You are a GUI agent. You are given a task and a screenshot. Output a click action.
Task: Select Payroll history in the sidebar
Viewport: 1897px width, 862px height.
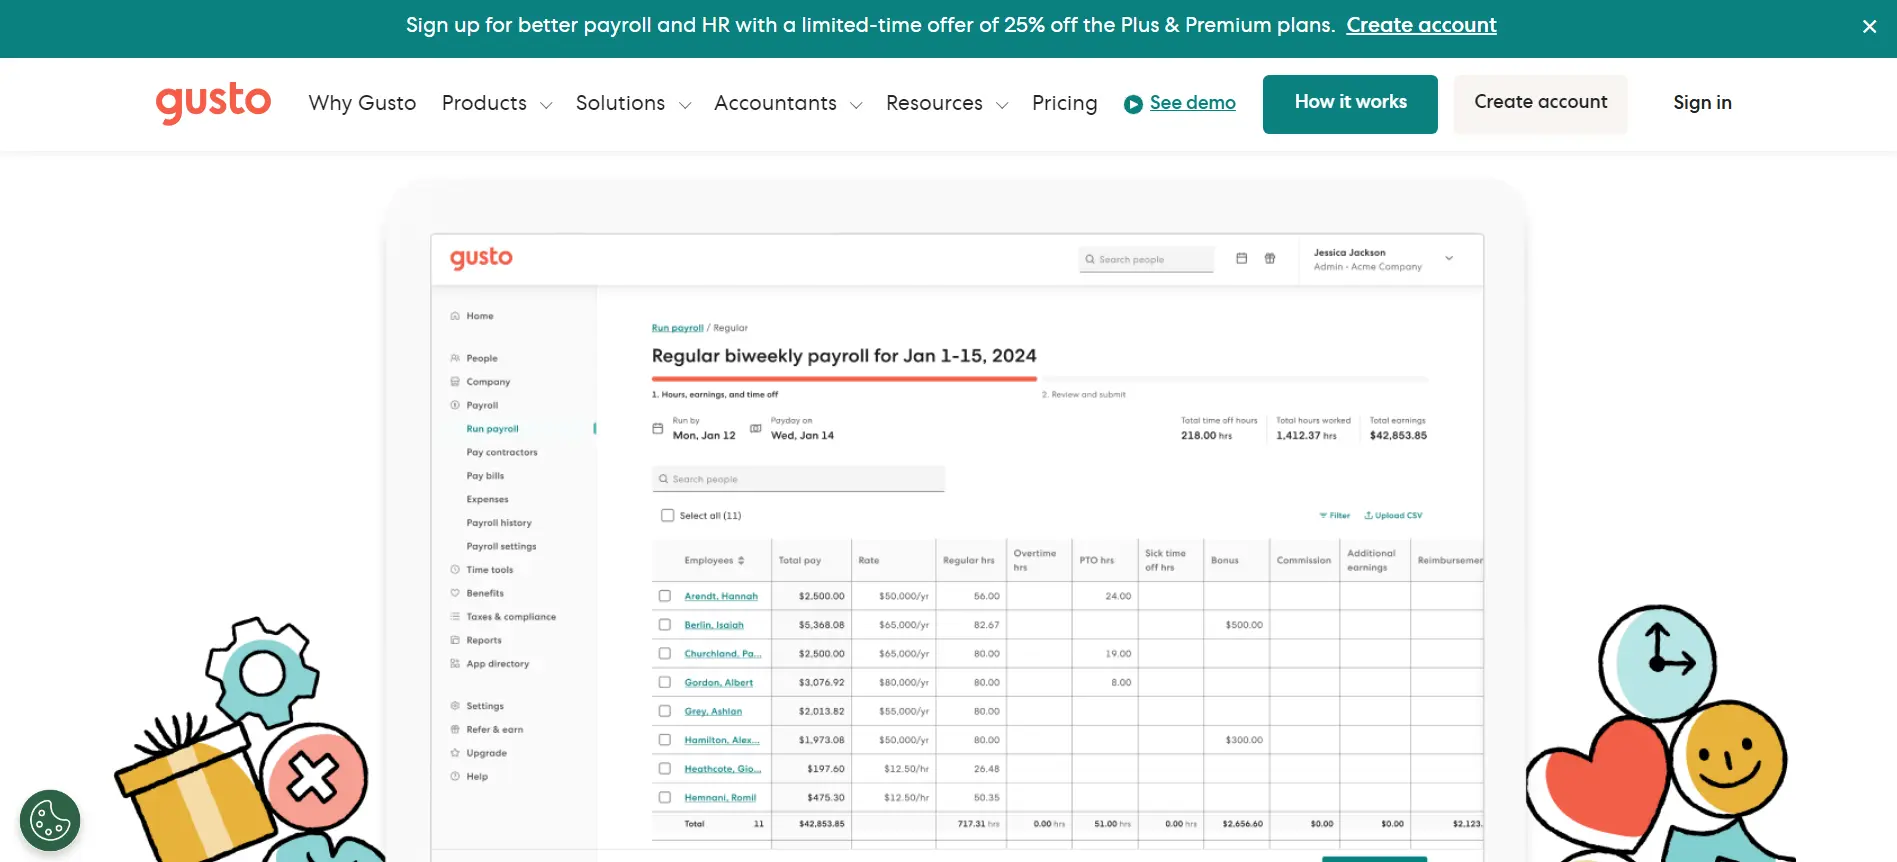click(x=499, y=523)
